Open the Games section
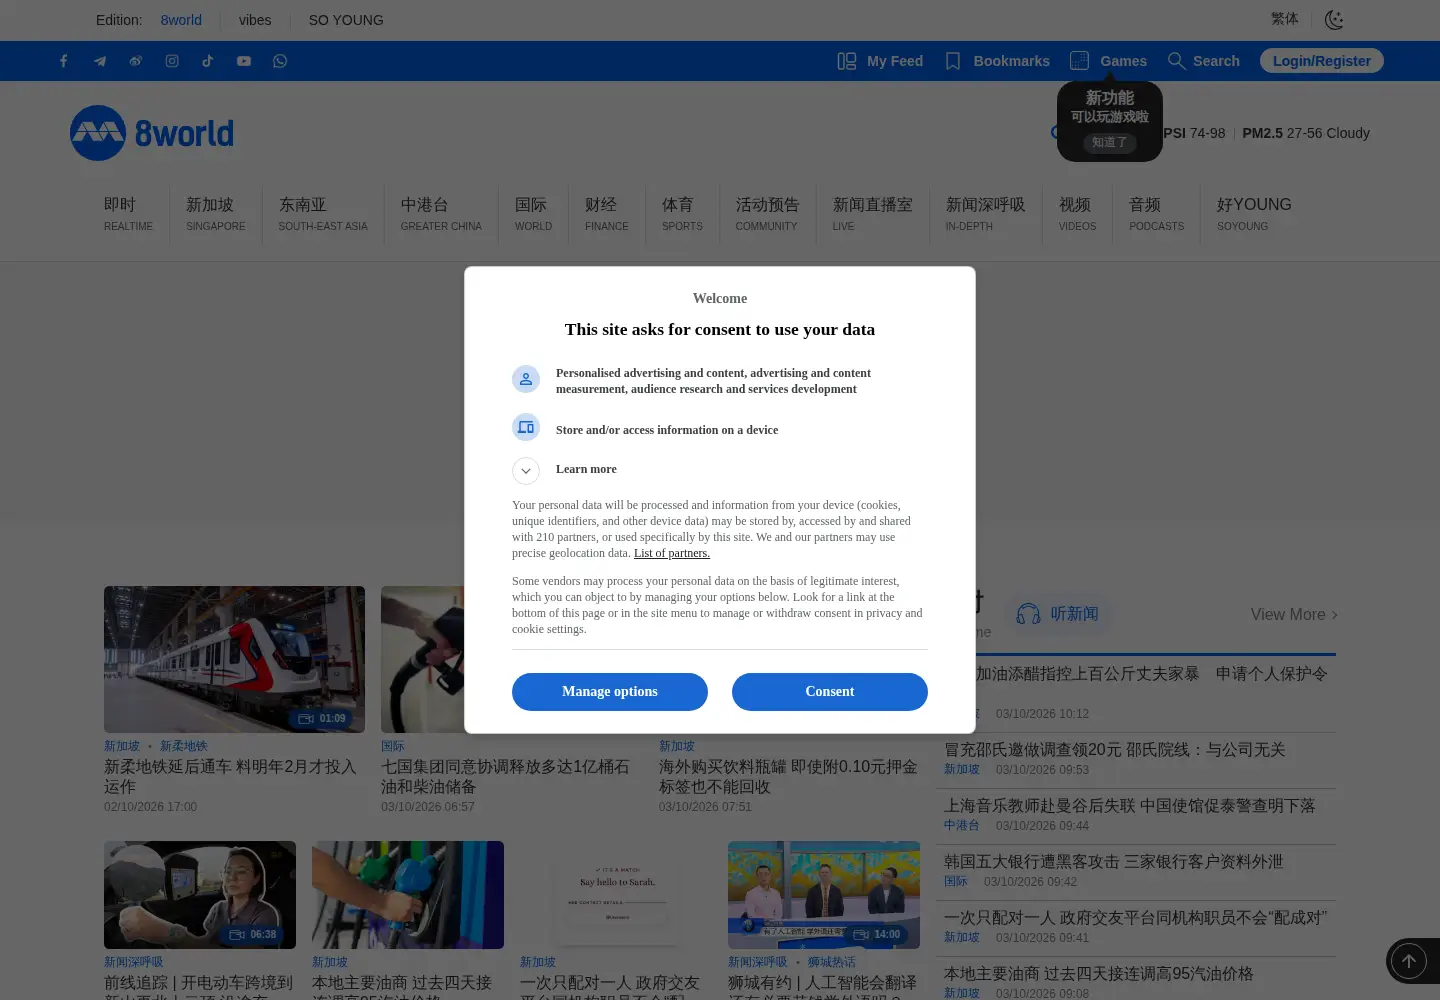 point(1108,61)
